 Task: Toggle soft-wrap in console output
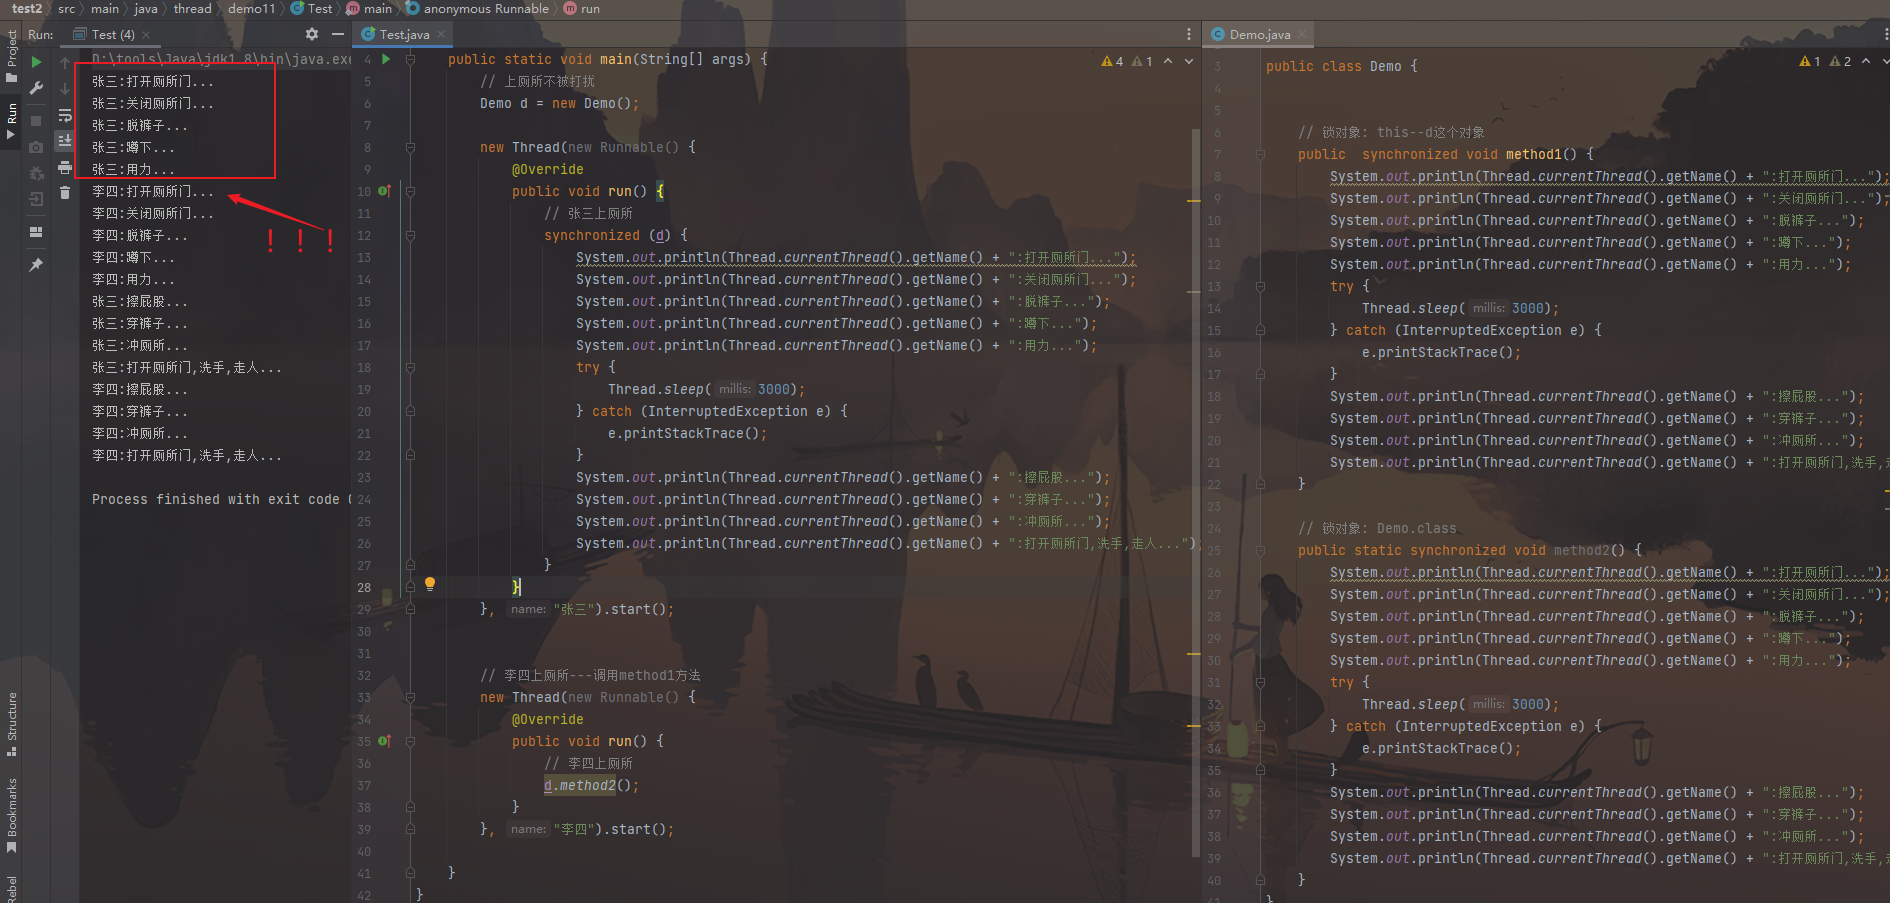click(x=65, y=115)
